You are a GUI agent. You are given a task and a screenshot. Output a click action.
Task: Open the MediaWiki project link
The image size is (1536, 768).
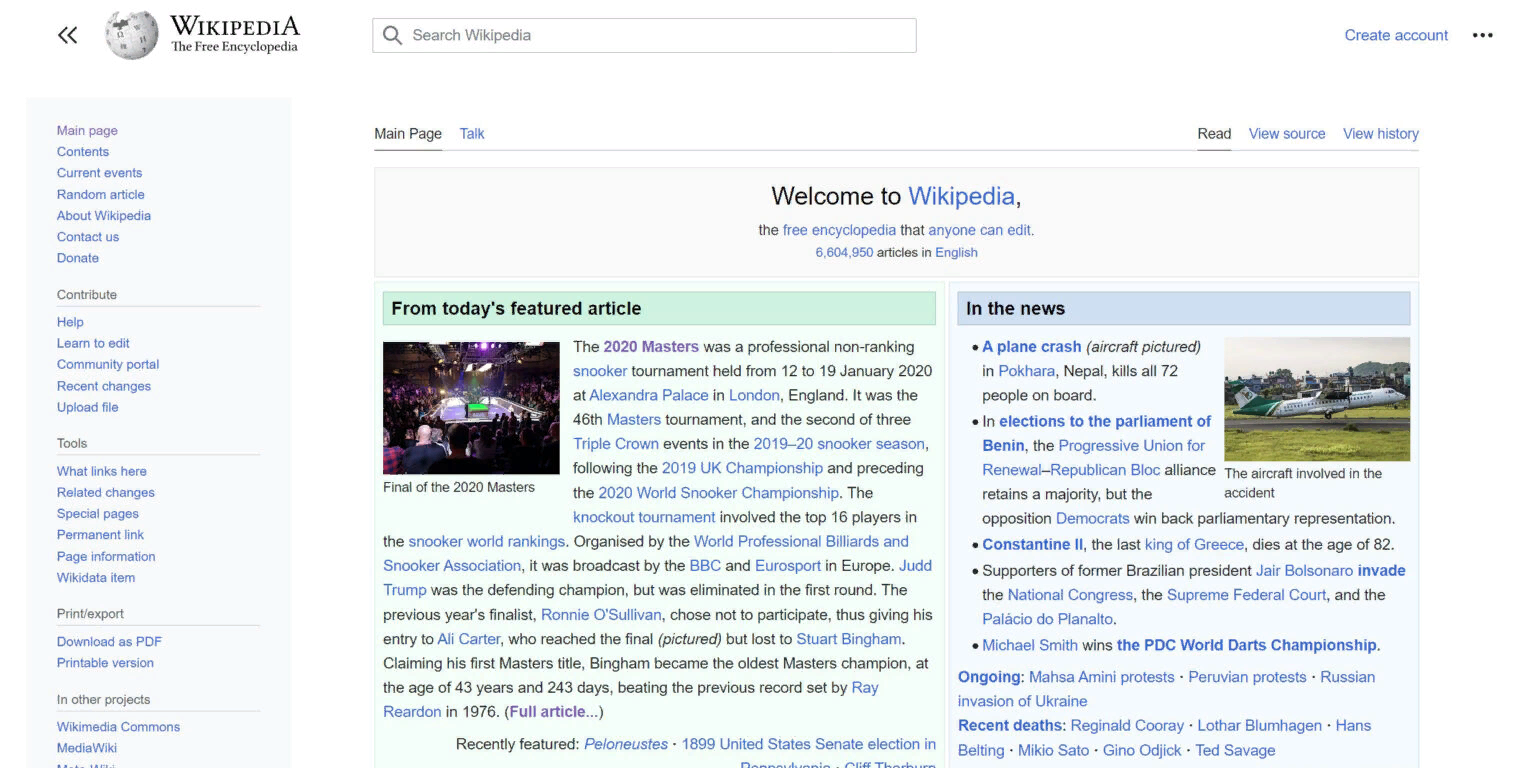[87, 748]
